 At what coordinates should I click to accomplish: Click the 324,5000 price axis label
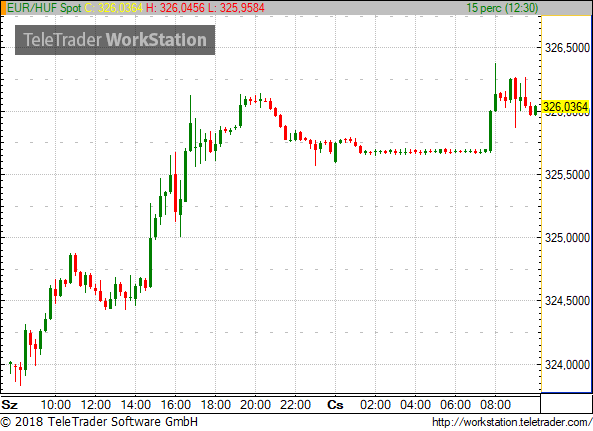(567, 301)
